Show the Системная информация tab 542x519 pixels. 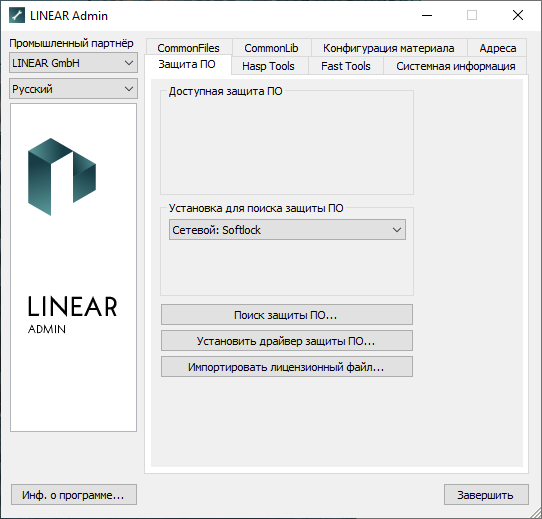pos(456,66)
